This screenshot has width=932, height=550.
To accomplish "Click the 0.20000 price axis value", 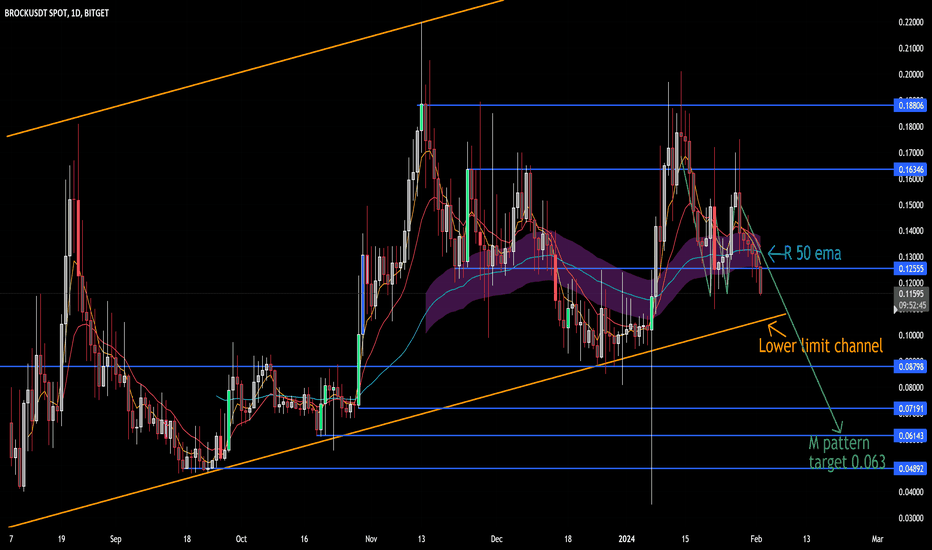I will [x=911, y=74].
